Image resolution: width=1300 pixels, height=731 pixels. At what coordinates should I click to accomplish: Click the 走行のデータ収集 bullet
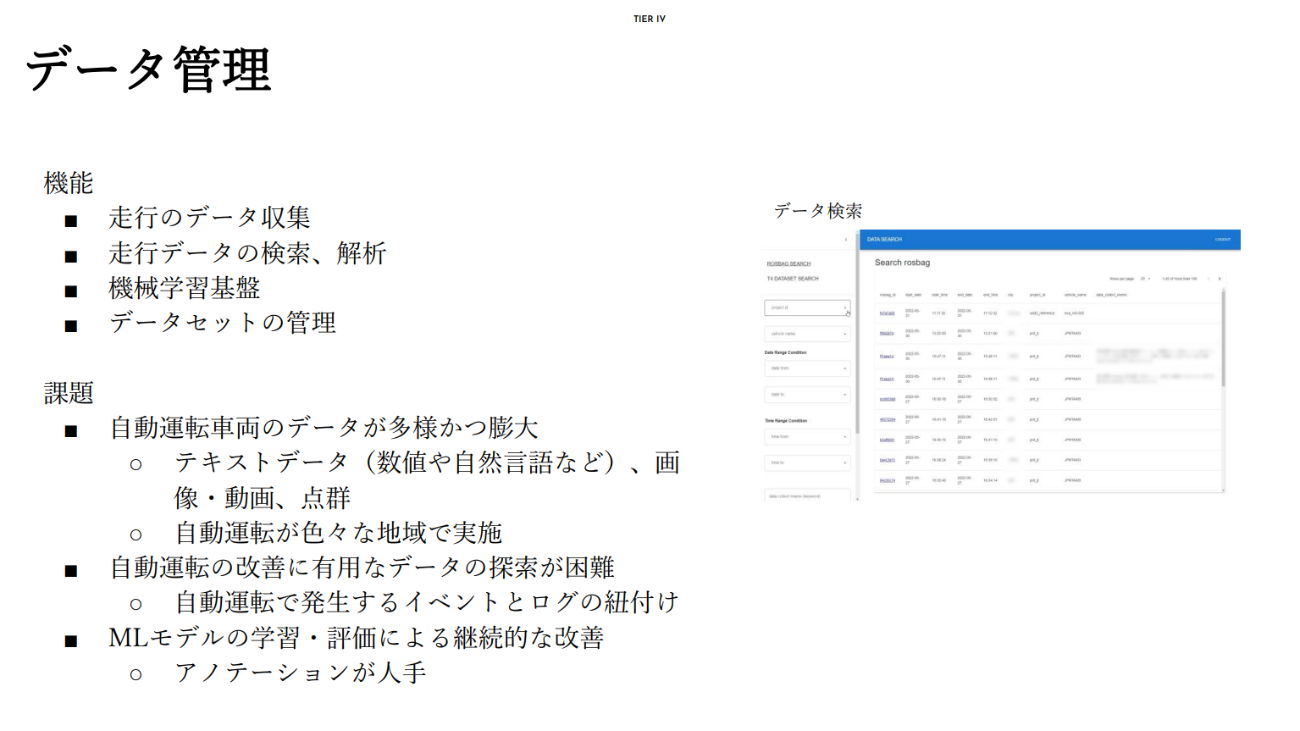[x=209, y=218]
